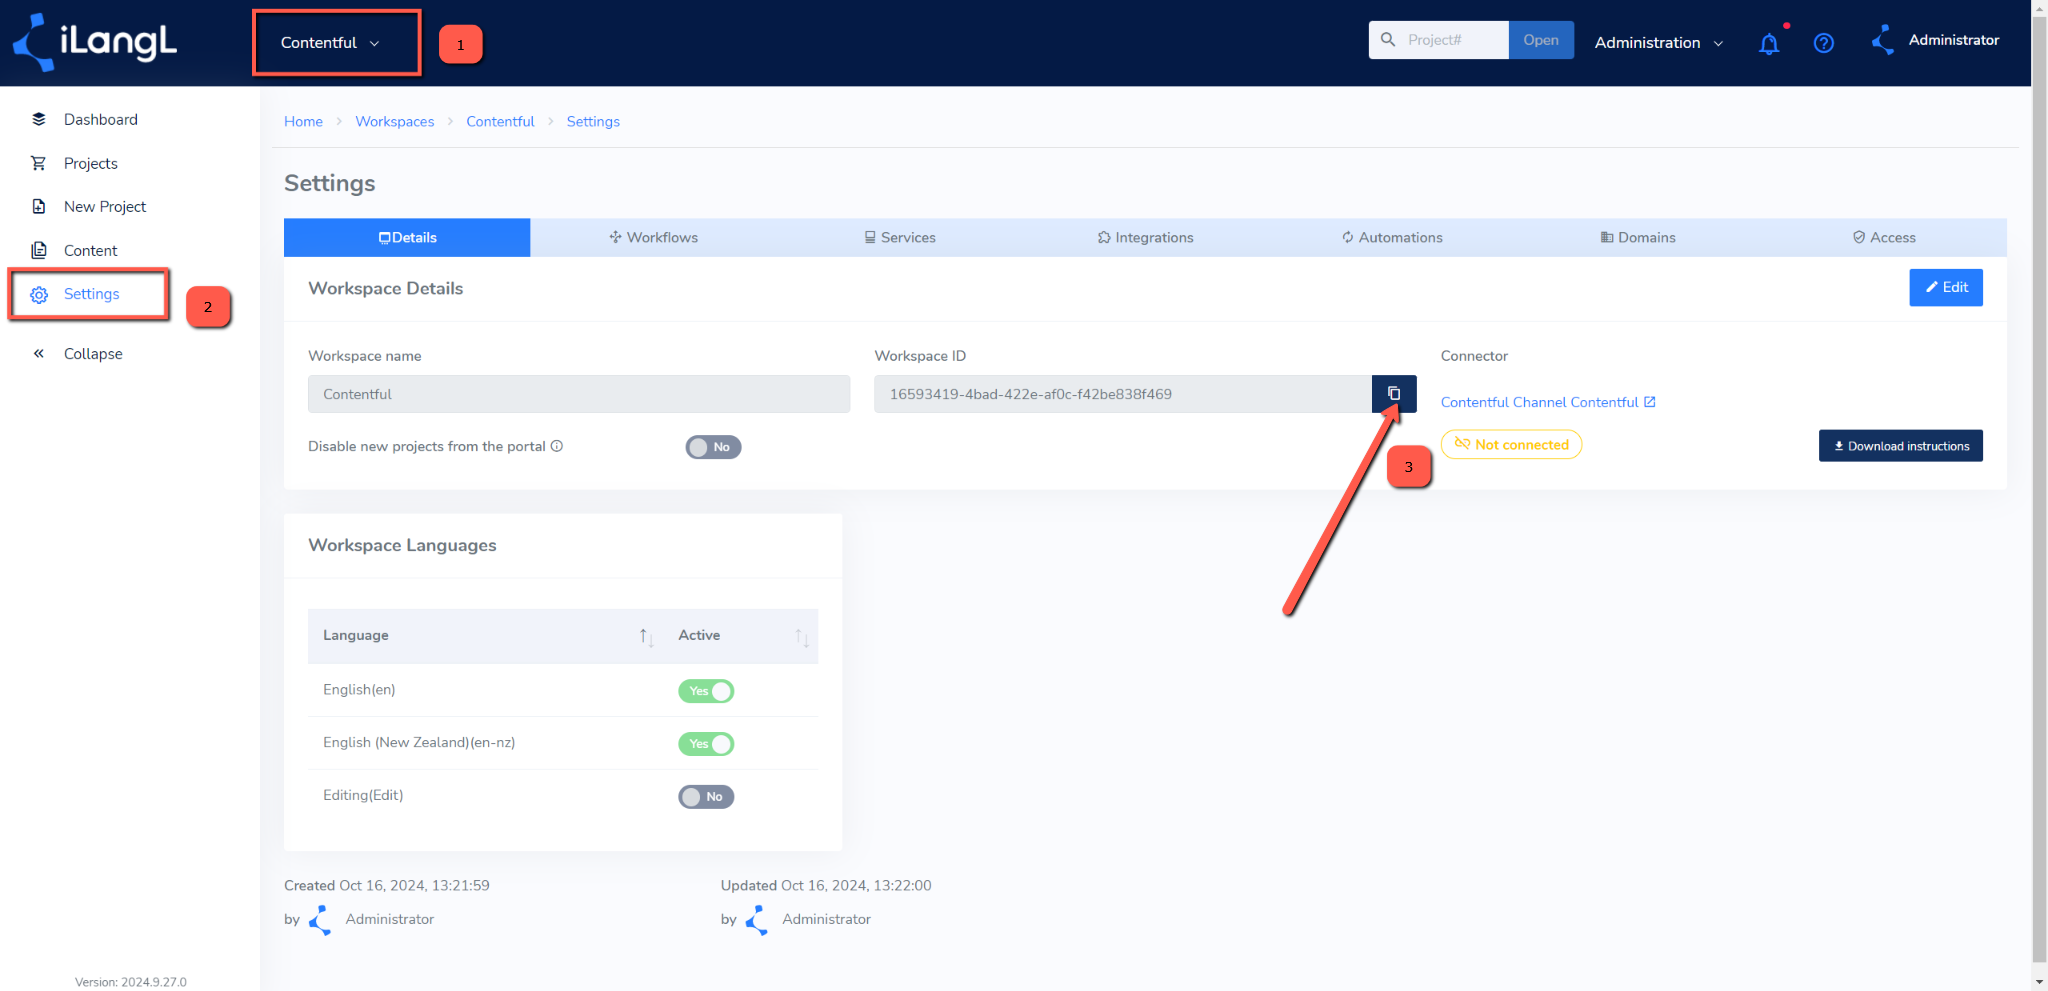
Task: Click the Home breadcrumb
Action: 303,121
